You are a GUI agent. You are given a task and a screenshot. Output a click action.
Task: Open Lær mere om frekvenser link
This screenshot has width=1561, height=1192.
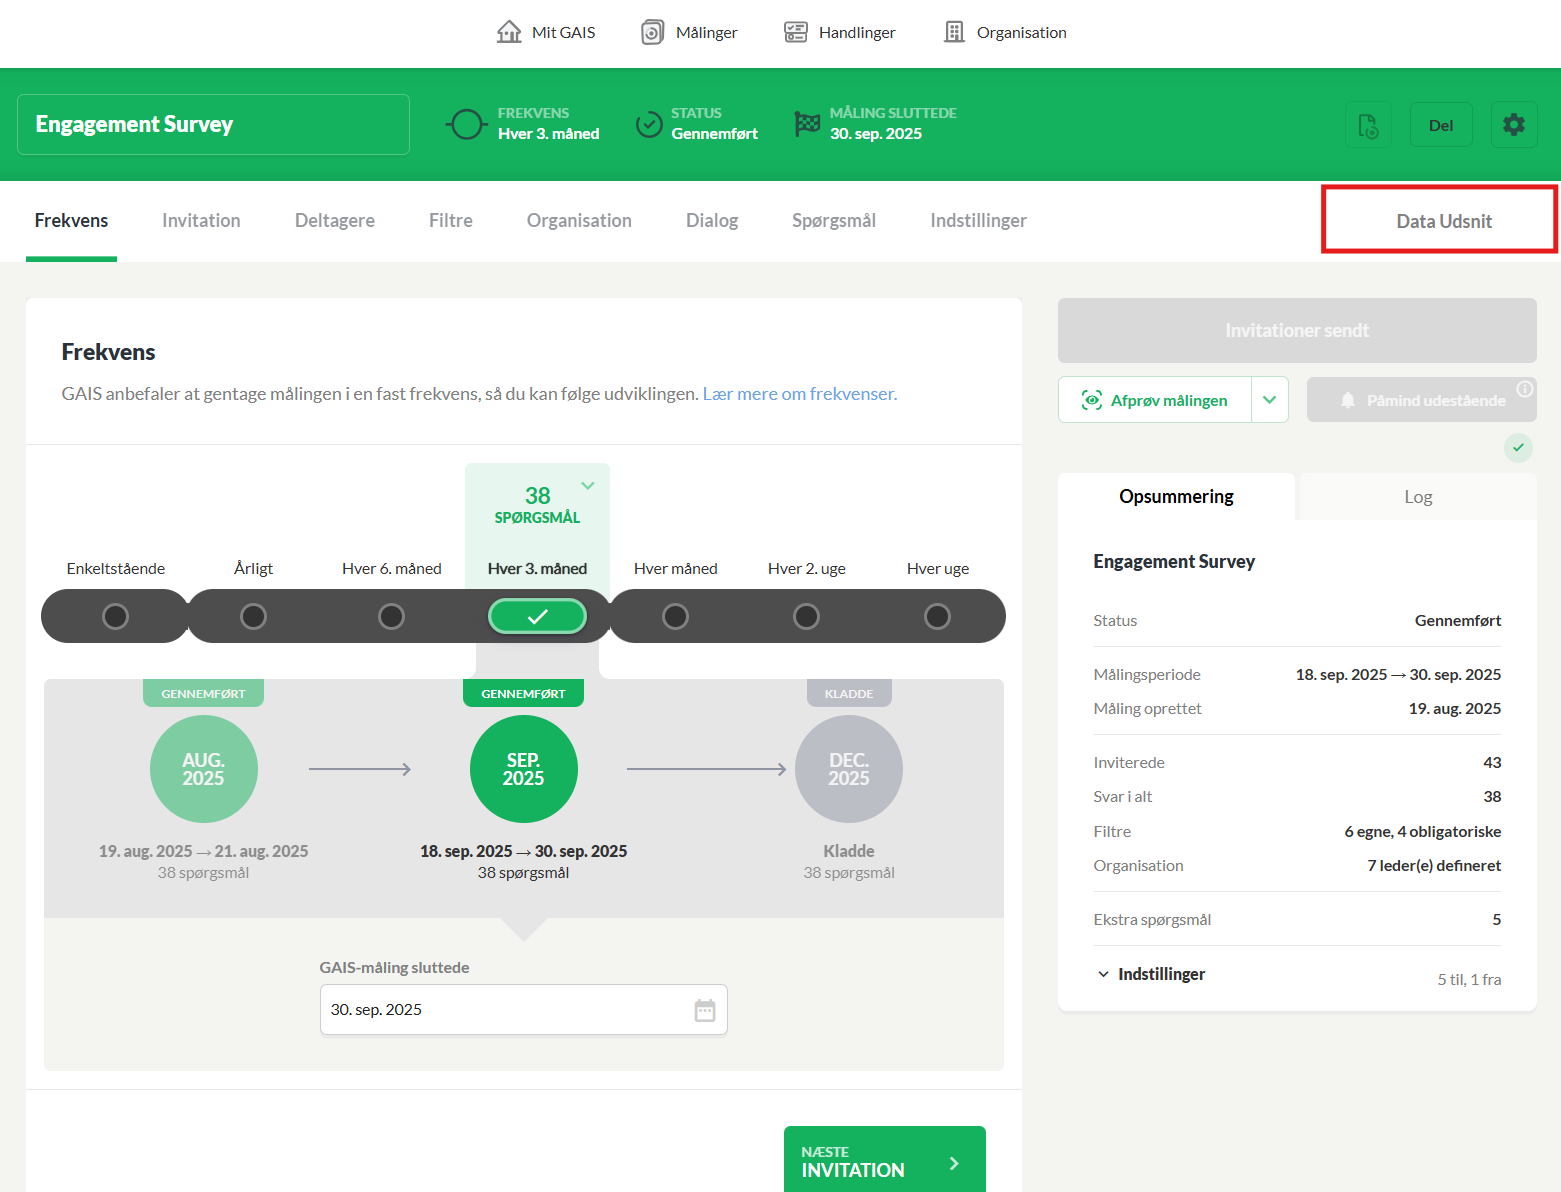point(800,394)
